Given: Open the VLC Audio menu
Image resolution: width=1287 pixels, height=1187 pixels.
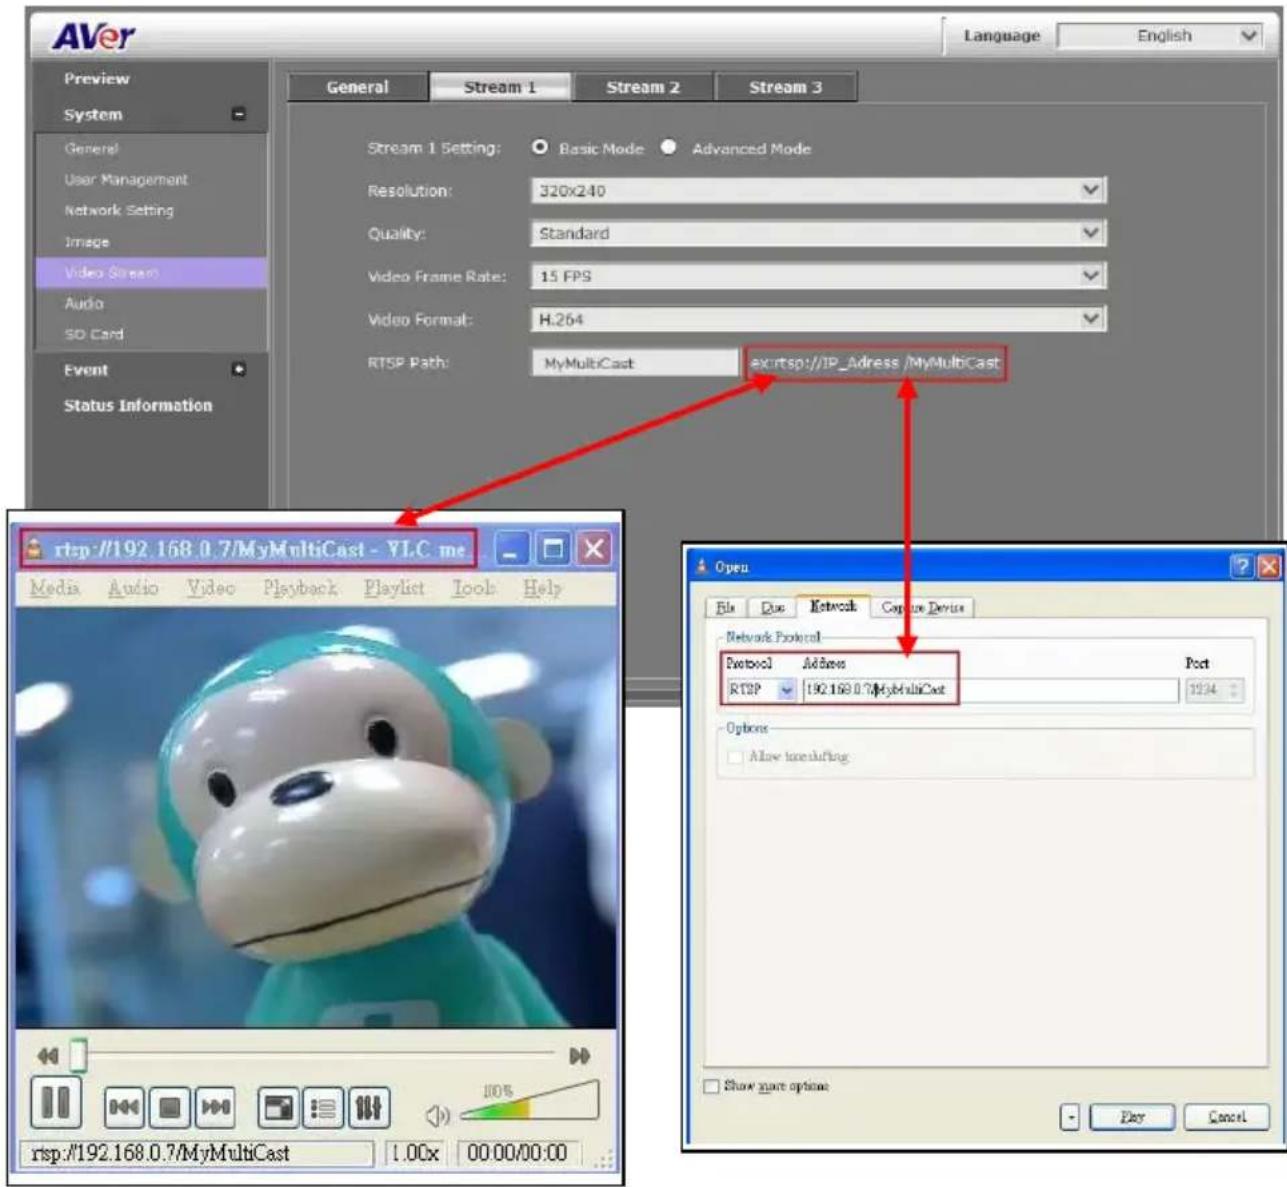Looking at the screenshot, I should (x=133, y=588).
